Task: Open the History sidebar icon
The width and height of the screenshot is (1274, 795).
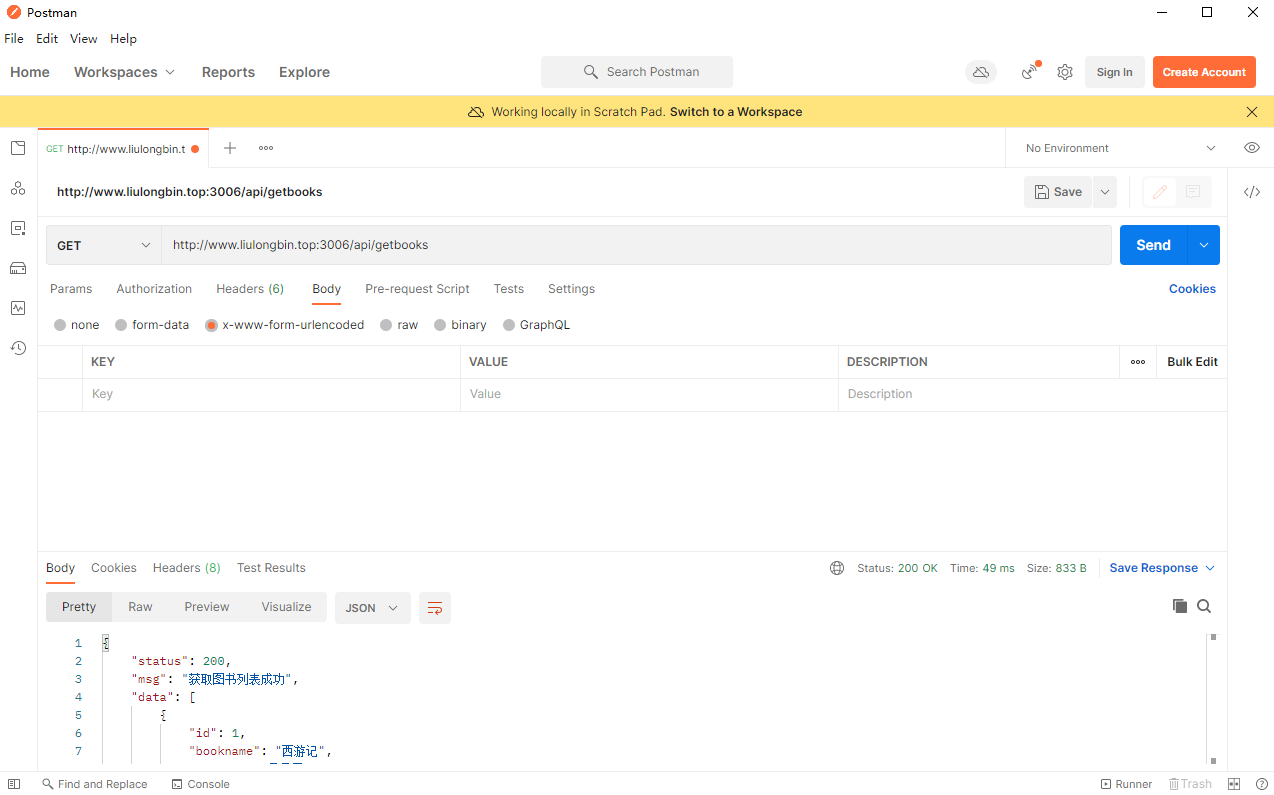Action: click(x=18, y=348)
